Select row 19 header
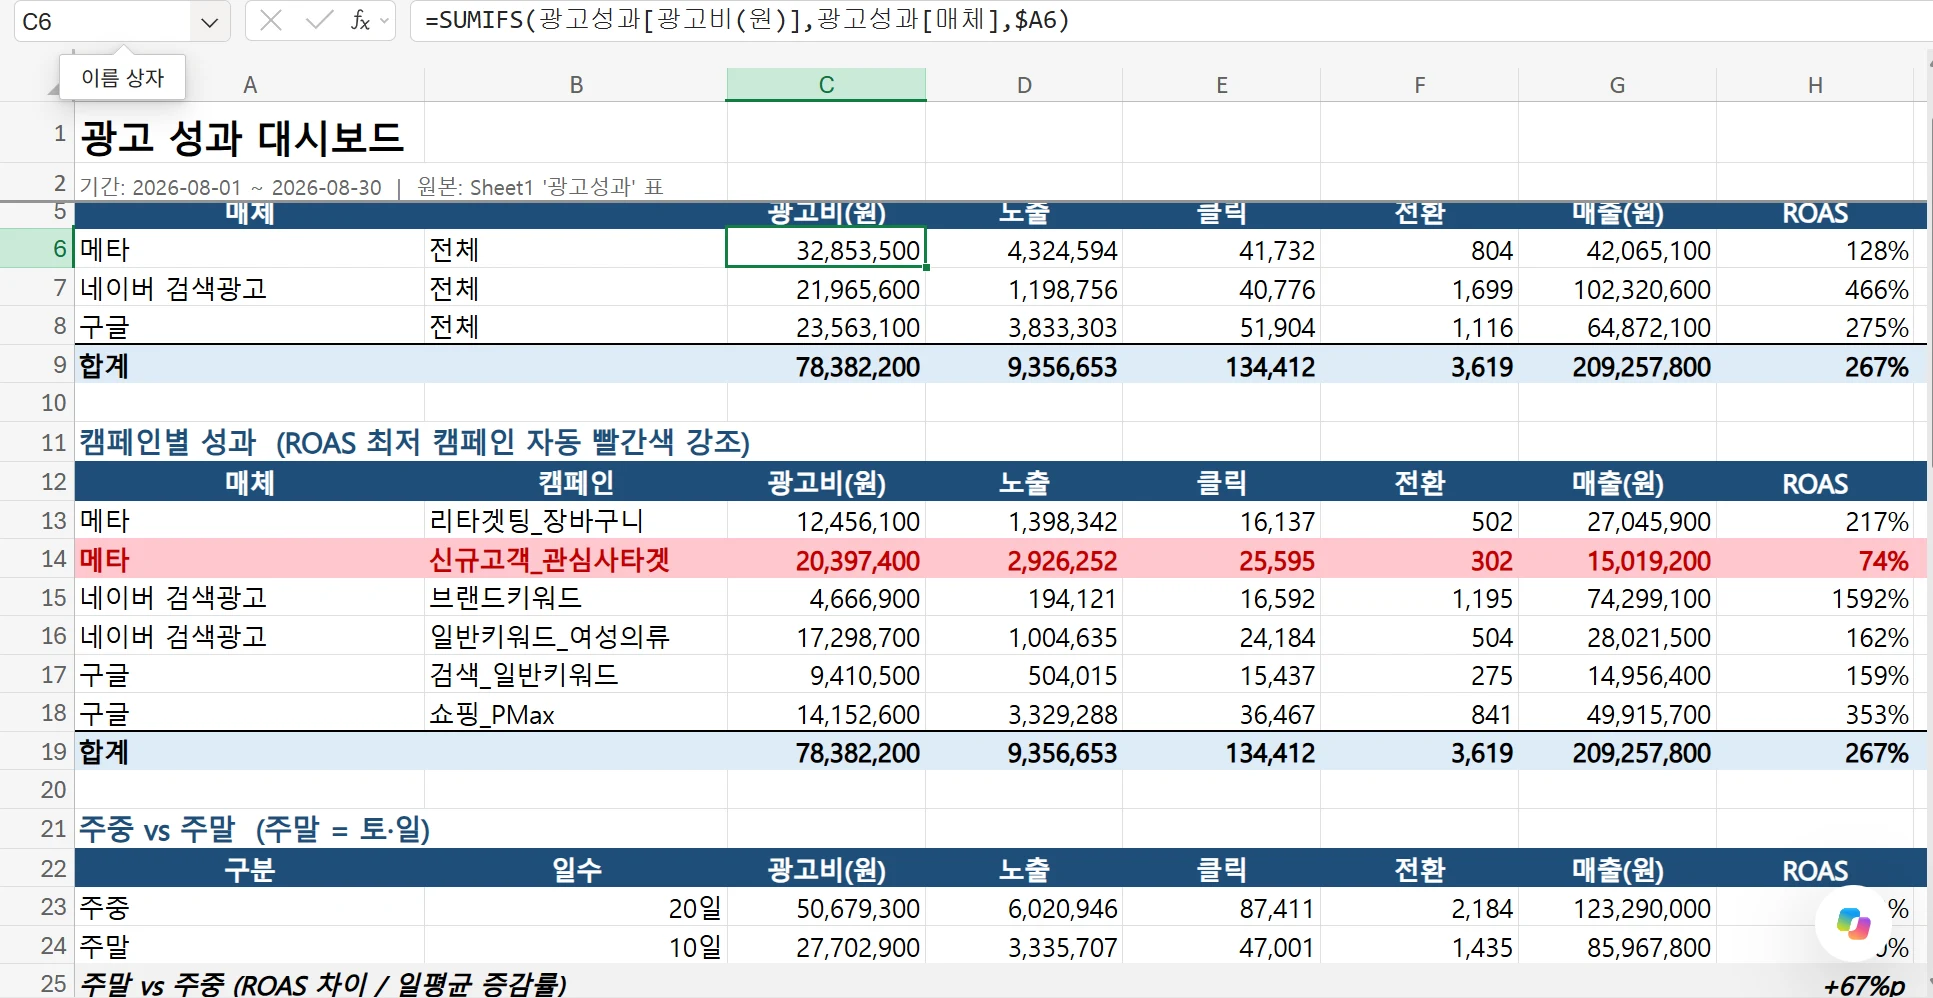1933x998 pixels. click(37, 752)
